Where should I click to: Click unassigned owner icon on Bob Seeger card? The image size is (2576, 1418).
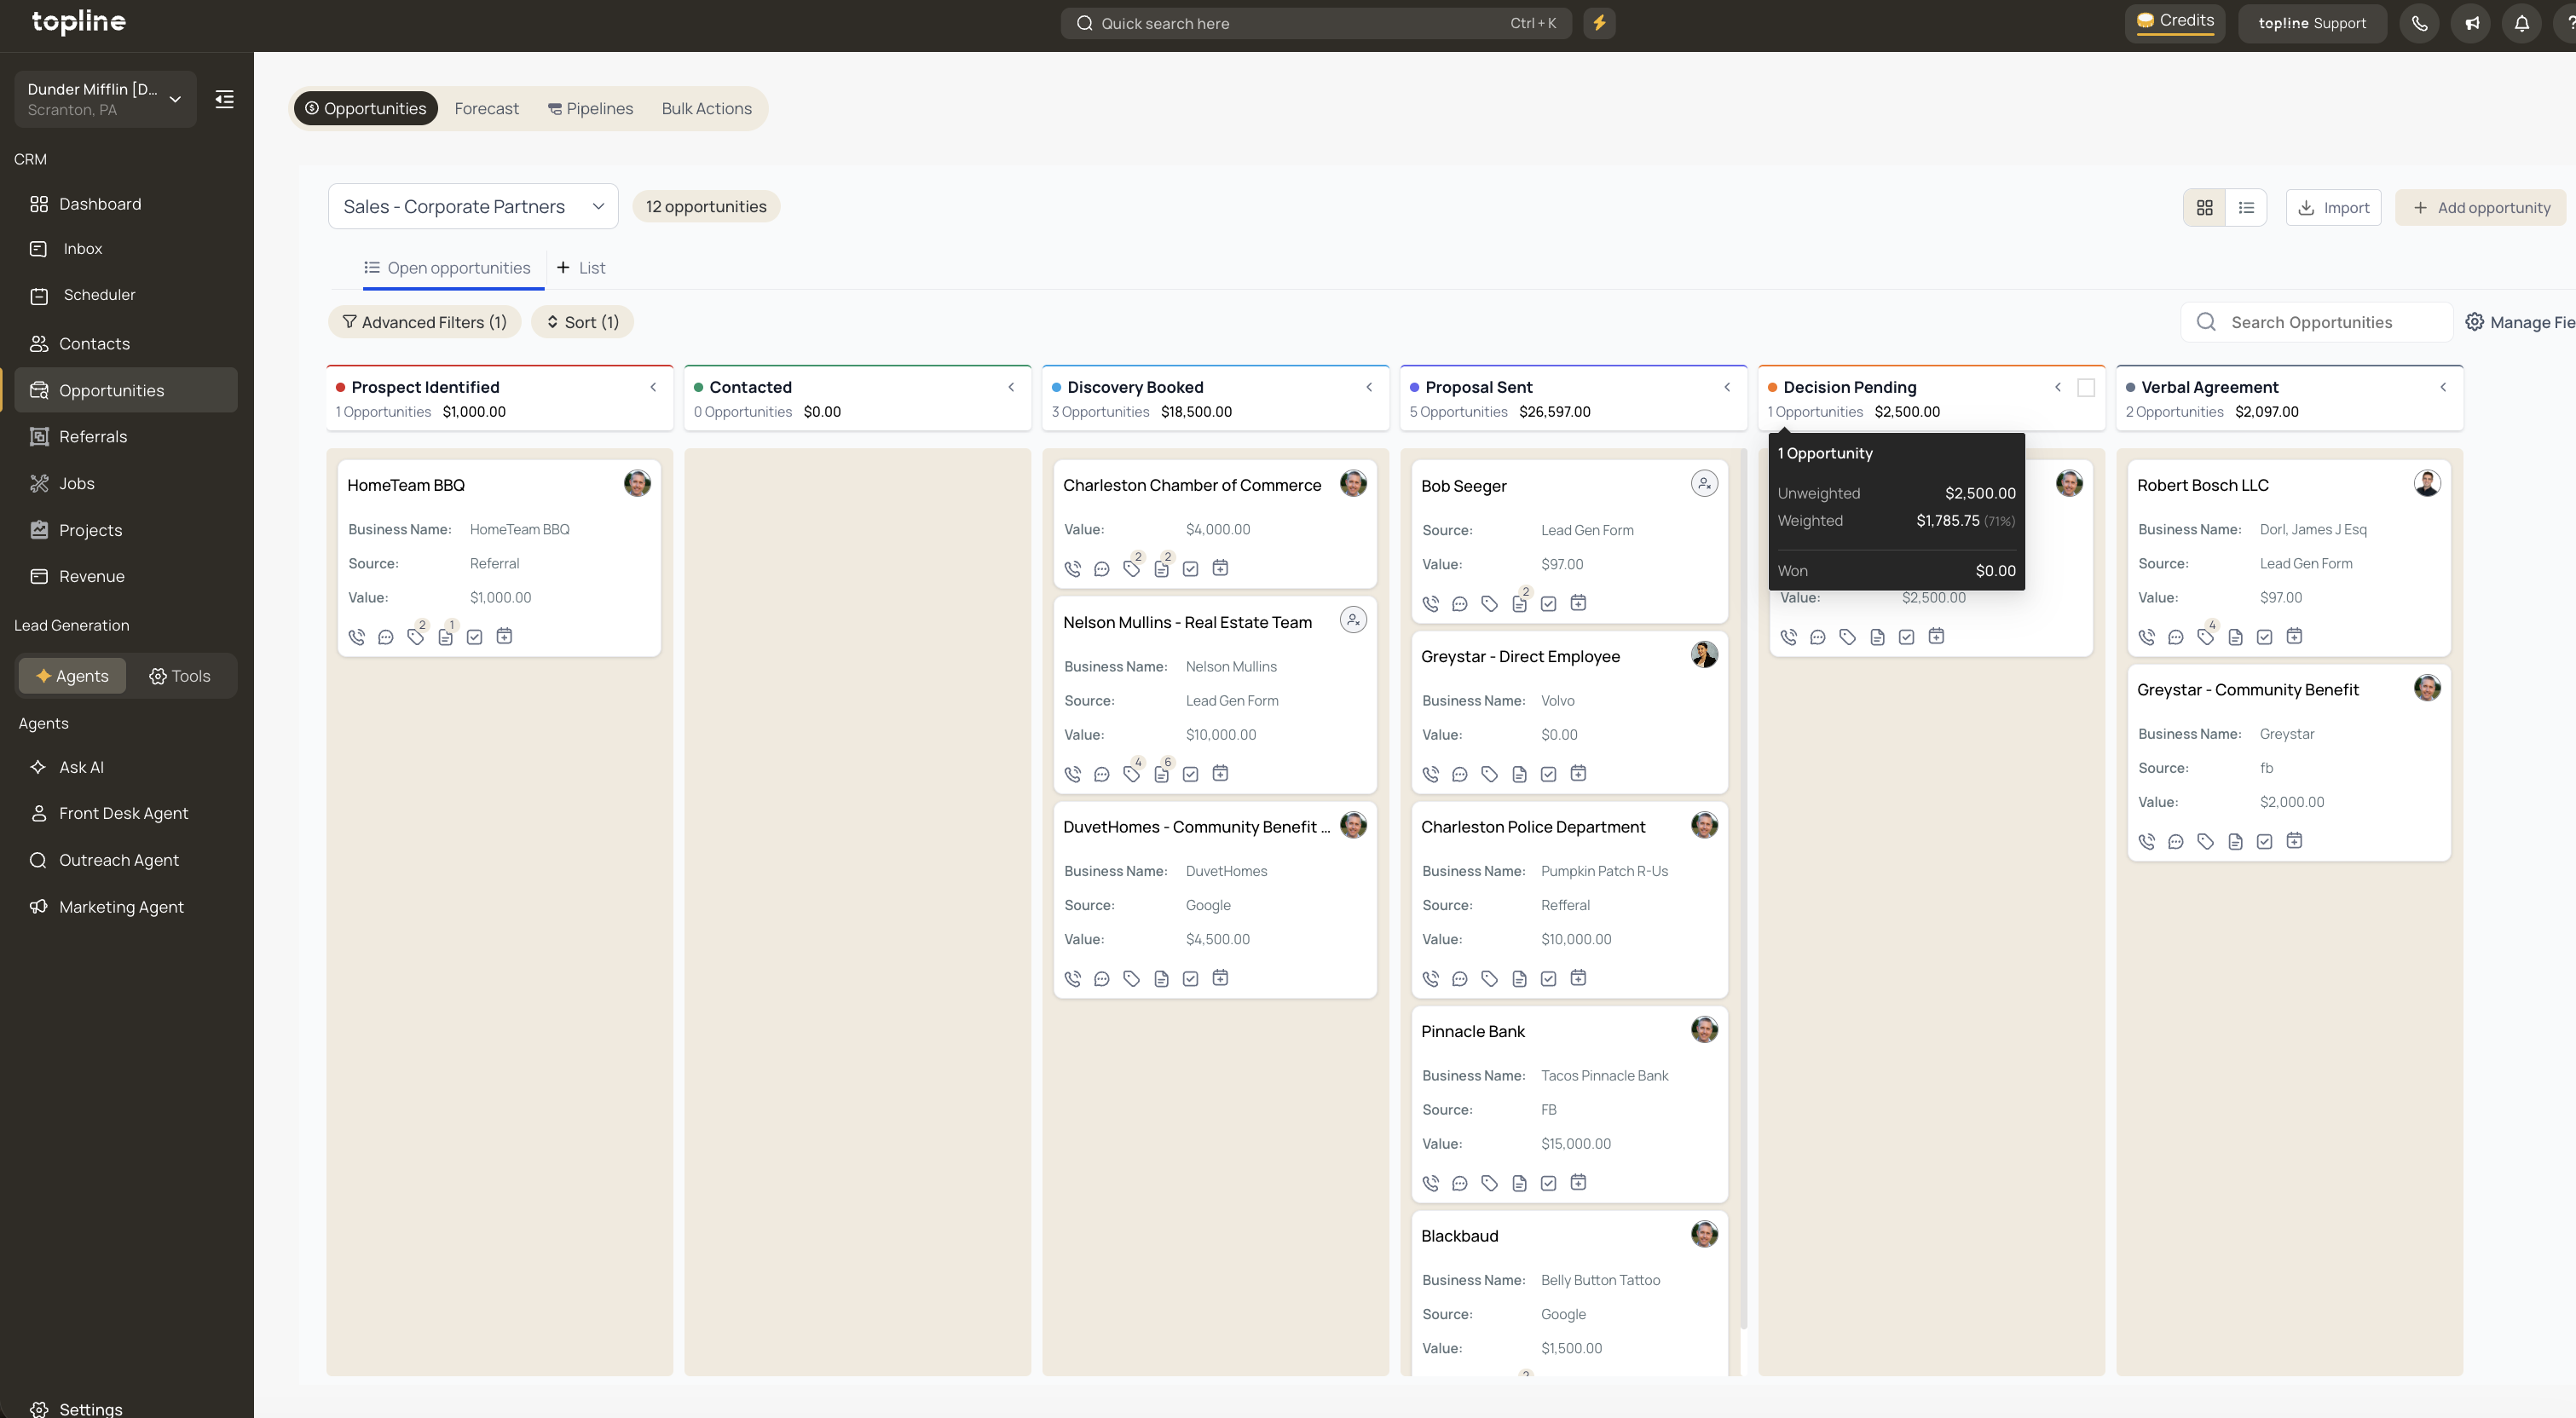click(1704, 484)
